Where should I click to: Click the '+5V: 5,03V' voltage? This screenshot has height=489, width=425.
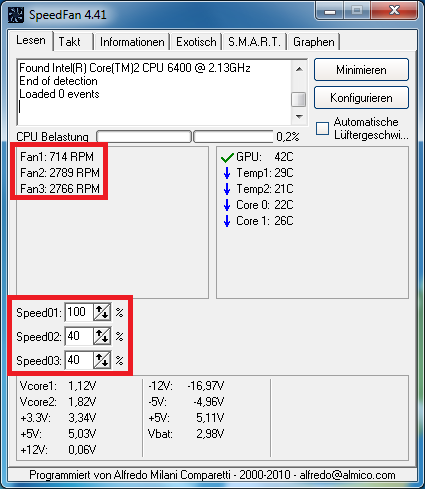click(58, 434)
